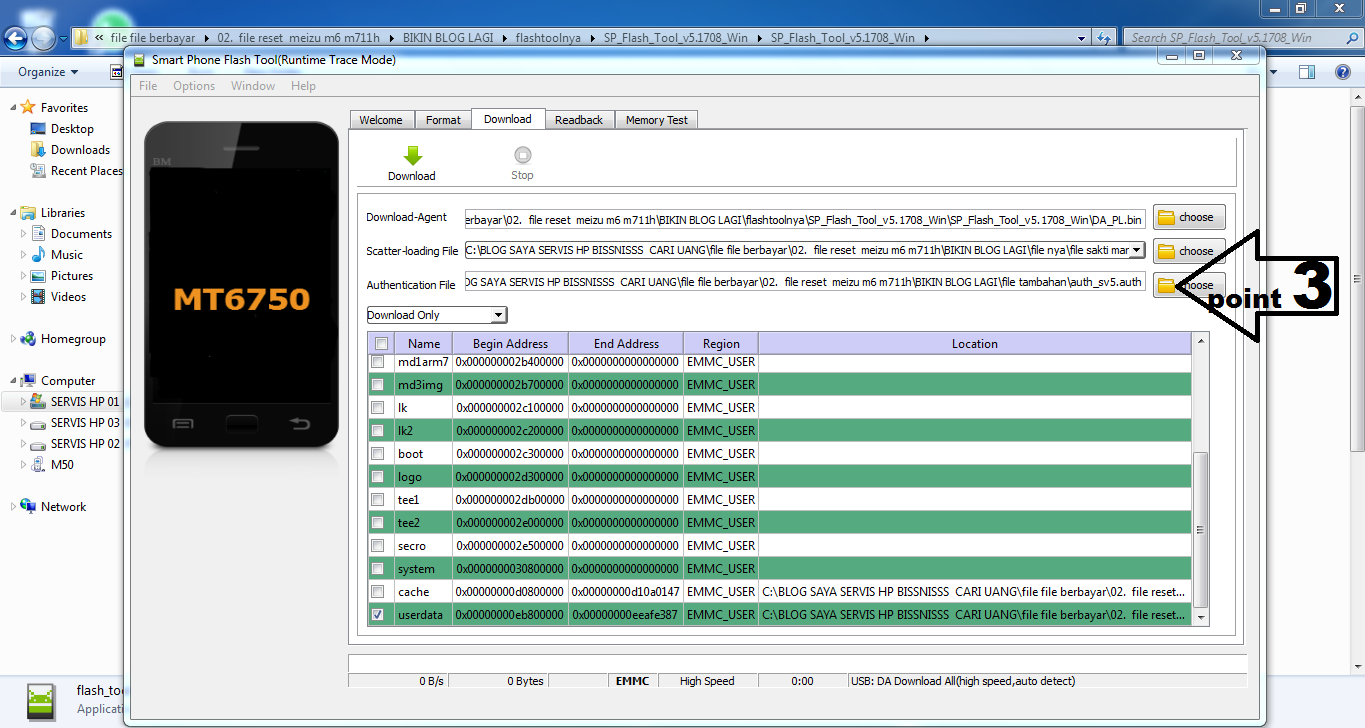Select Computer in the navigation pane
The width and height of the screenshot is (1365, 728).
(68, 381)
